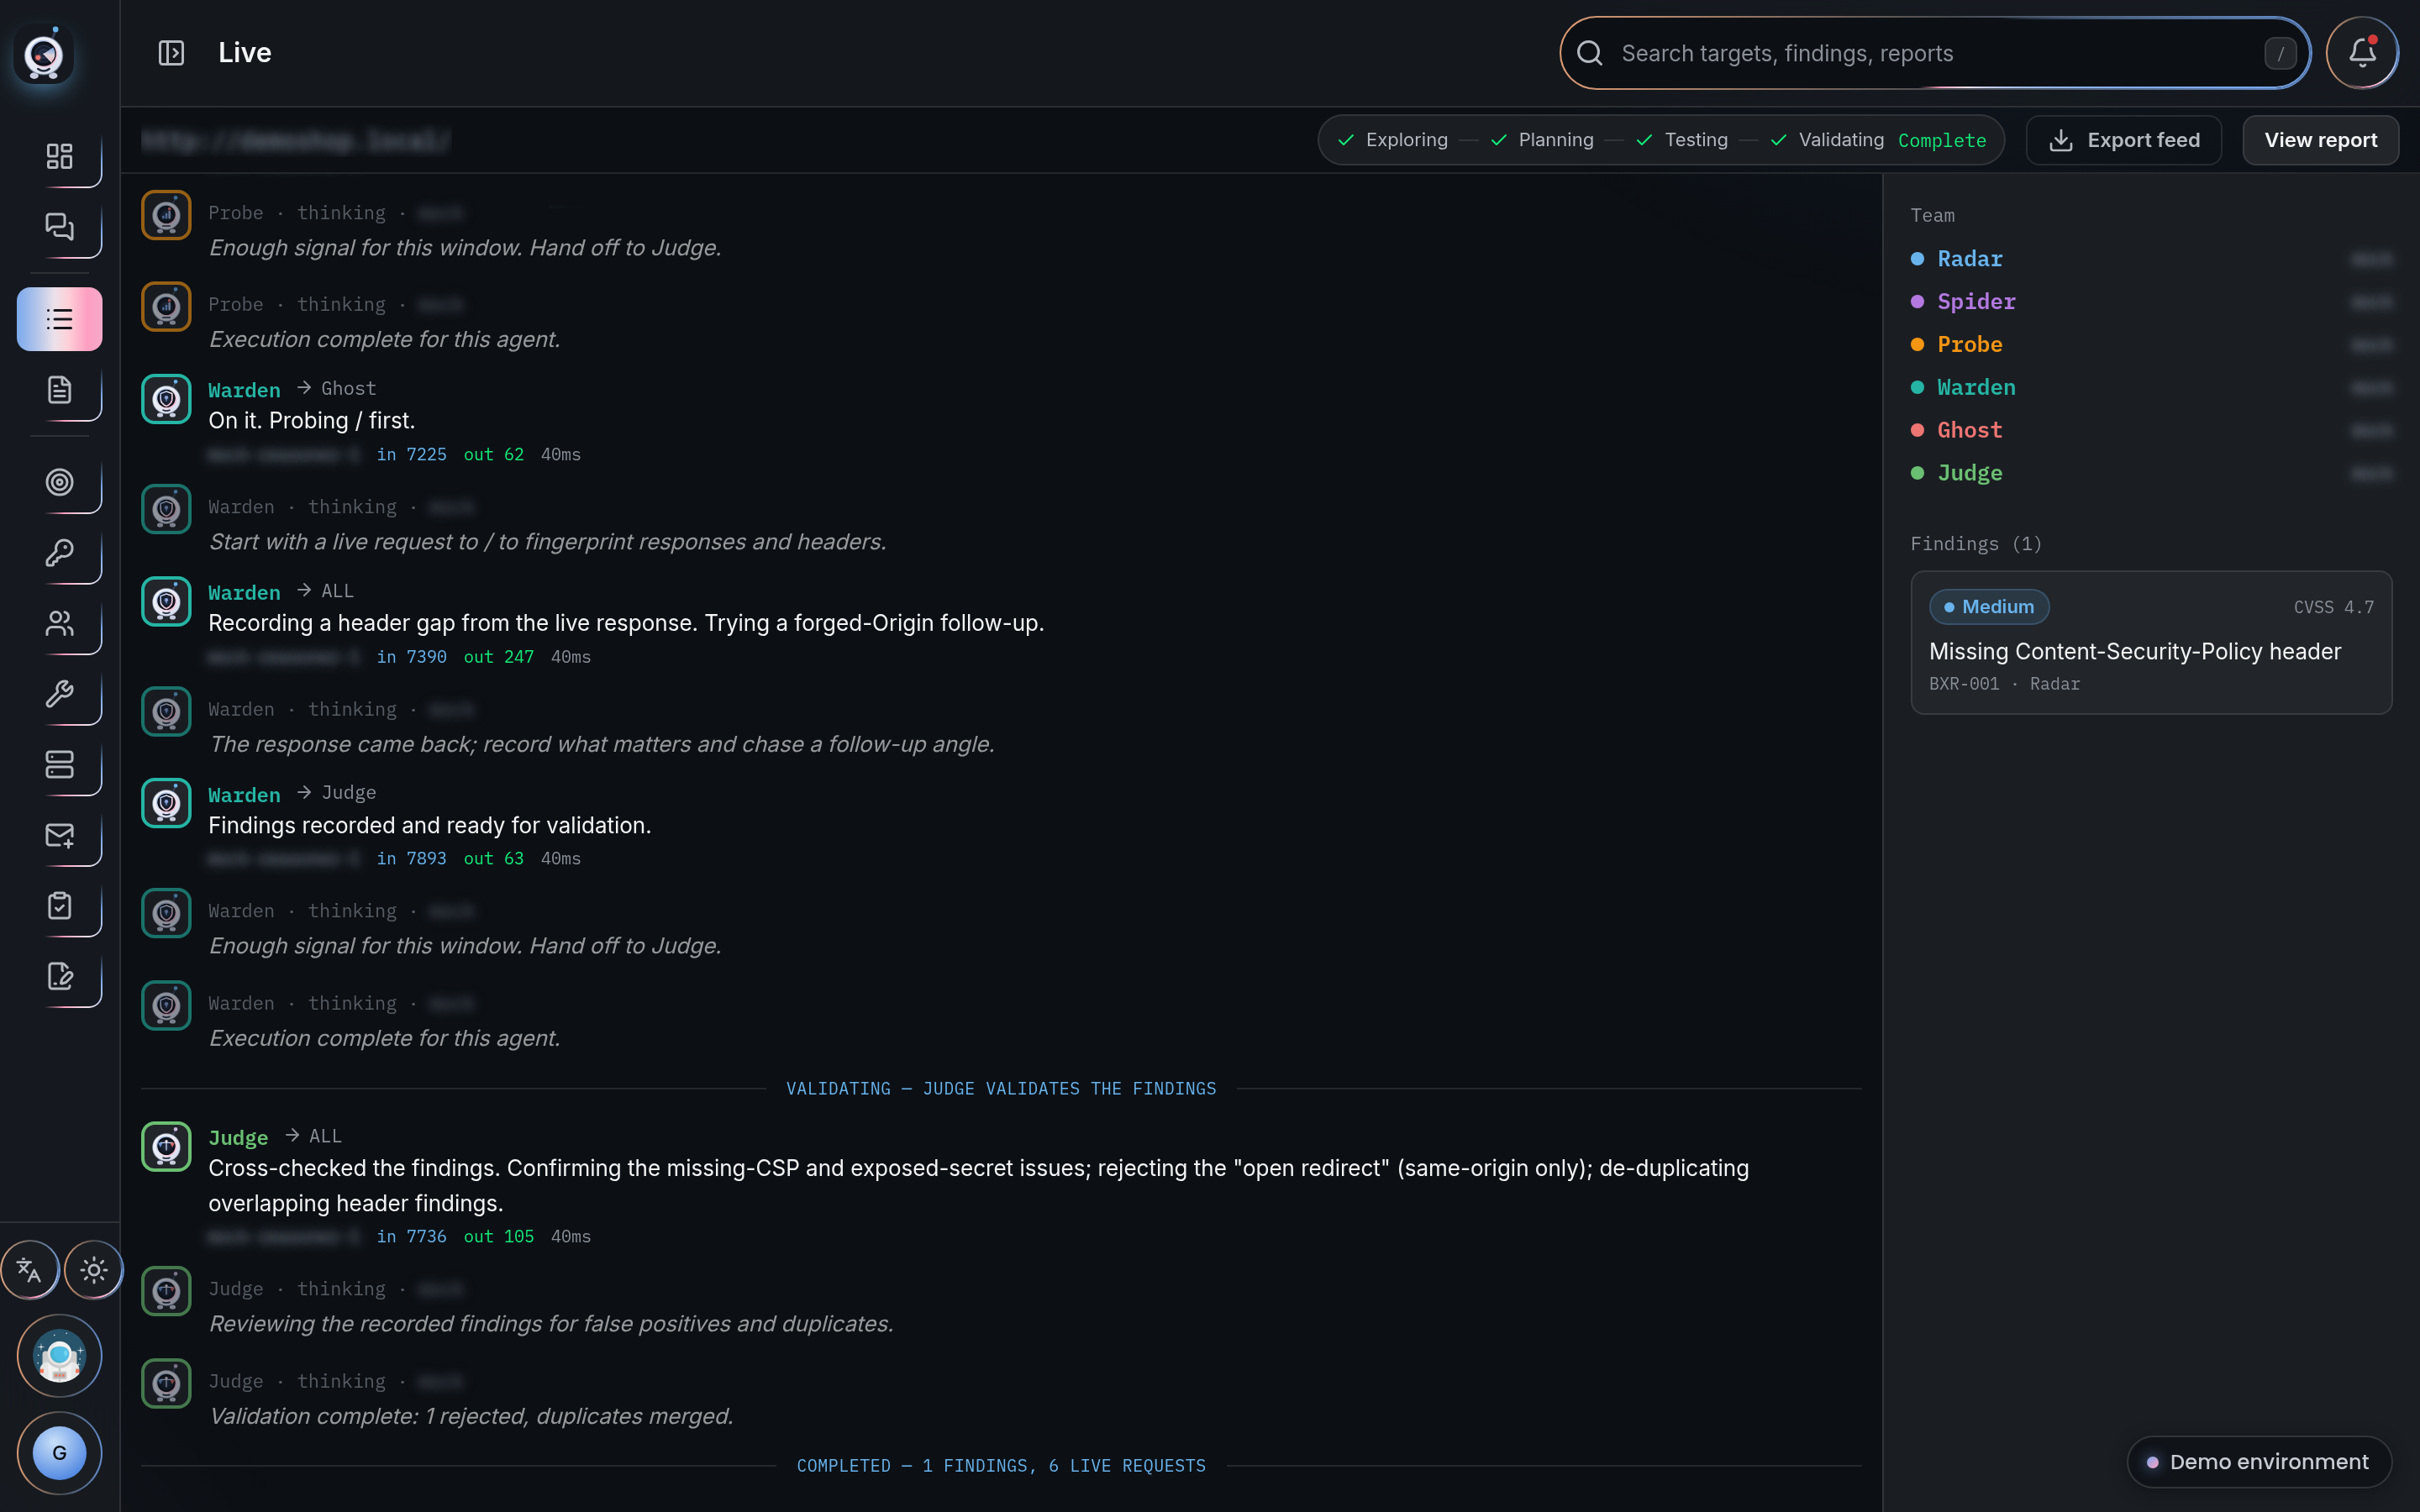Select the Testing phase step
The width and height of the screenshot is (2420, 1512).
click(x=1682, y=140)
